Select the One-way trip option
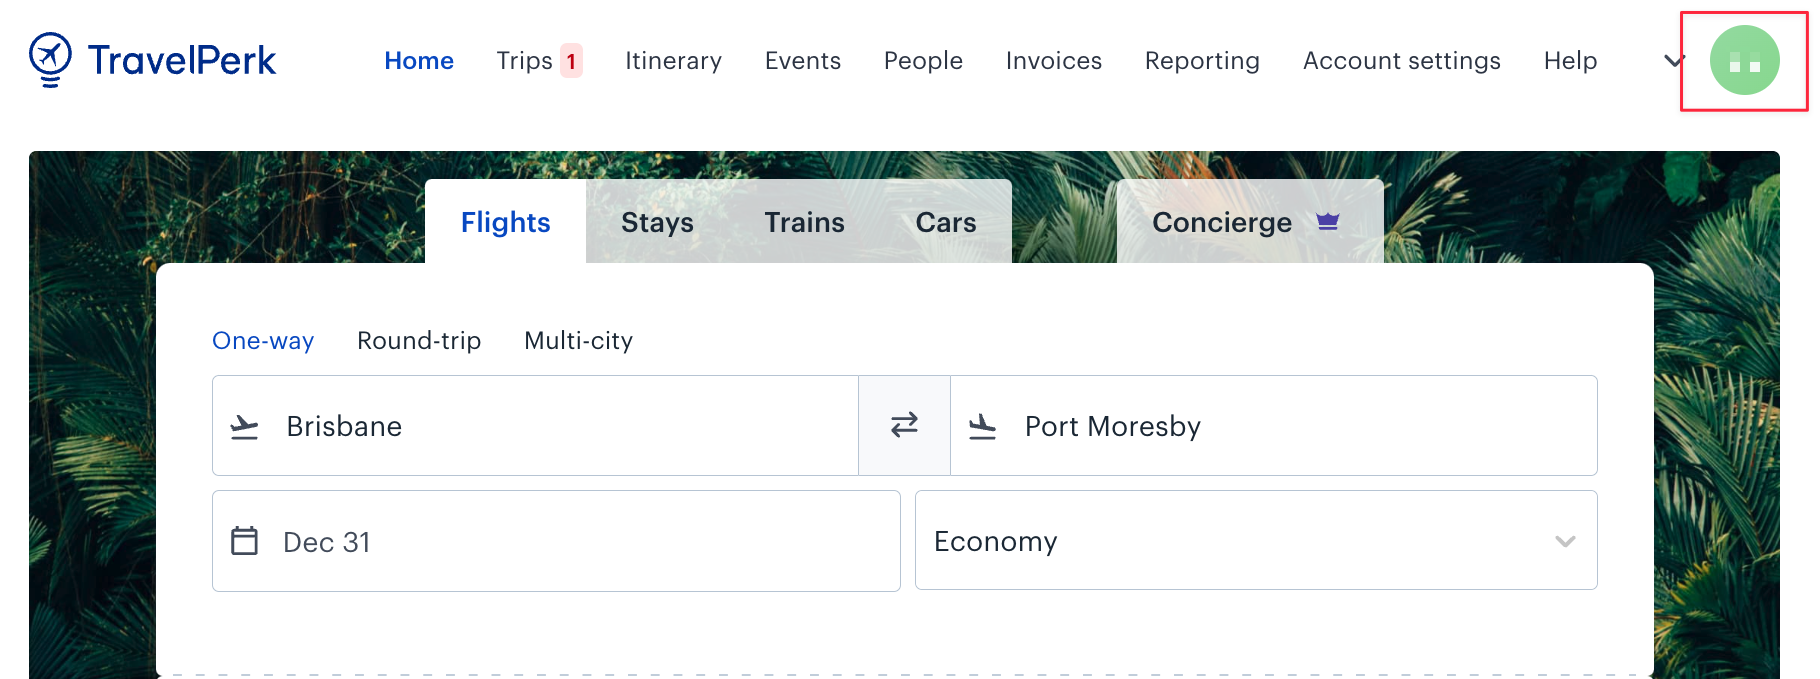Viewport: 1820px width, 679px height. [263, 341]
